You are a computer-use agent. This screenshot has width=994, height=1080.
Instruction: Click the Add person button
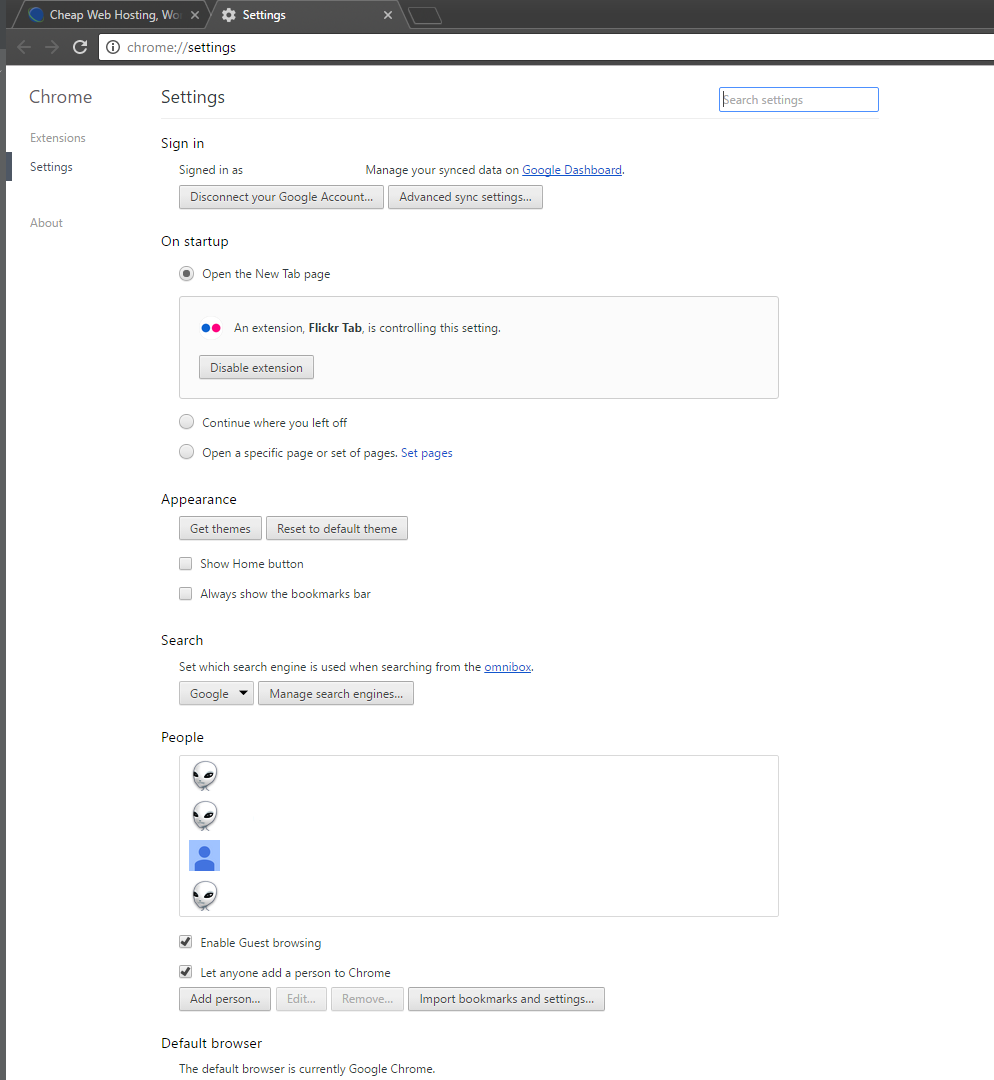point(225,999)
